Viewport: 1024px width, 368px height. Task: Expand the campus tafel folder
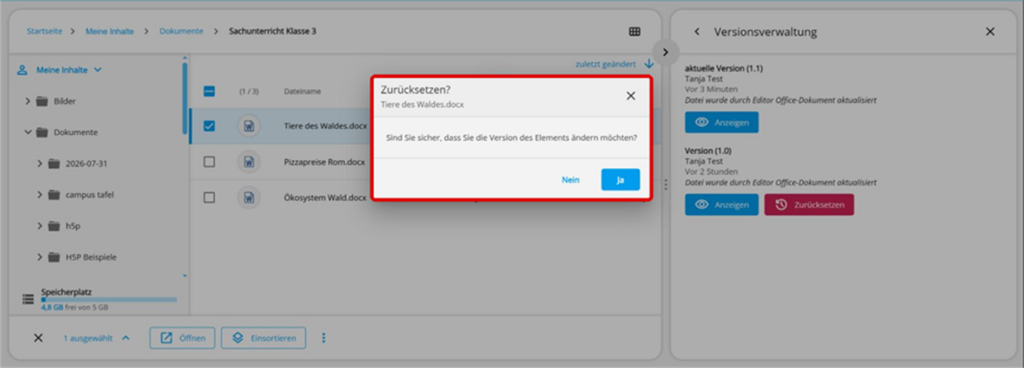[40, 194]
